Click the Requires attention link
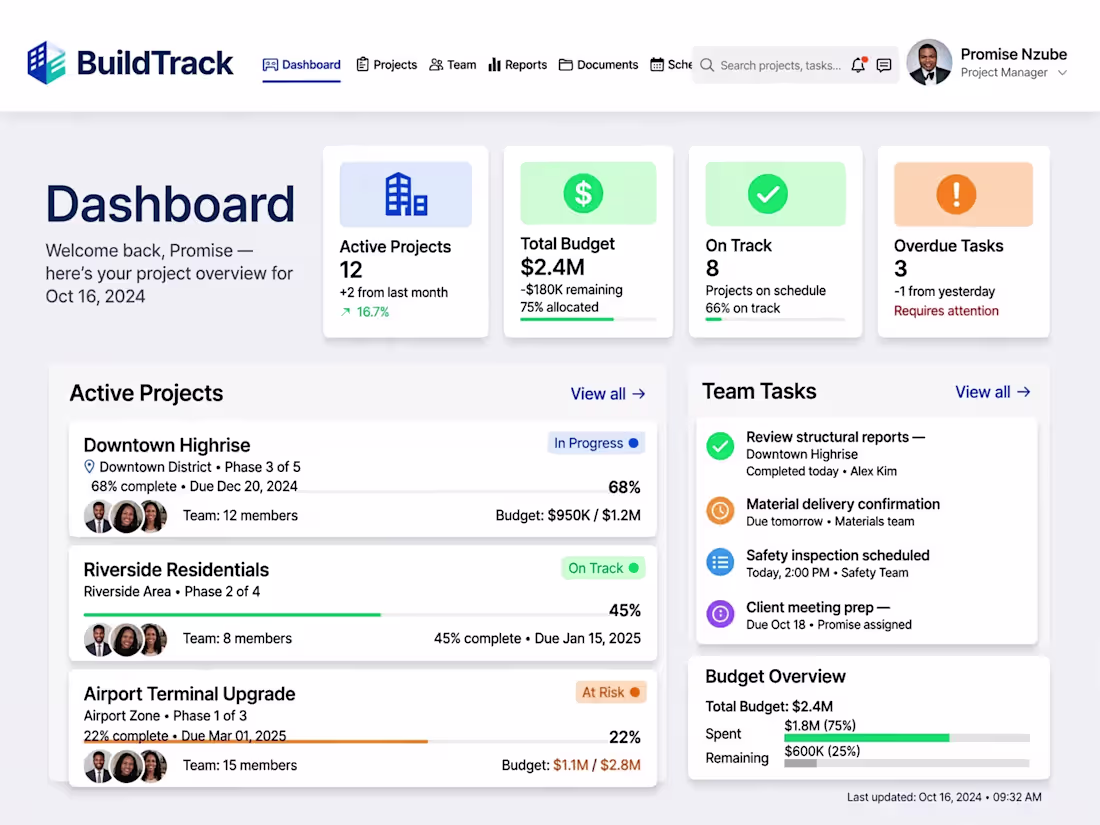 click(x=946, y=311)
